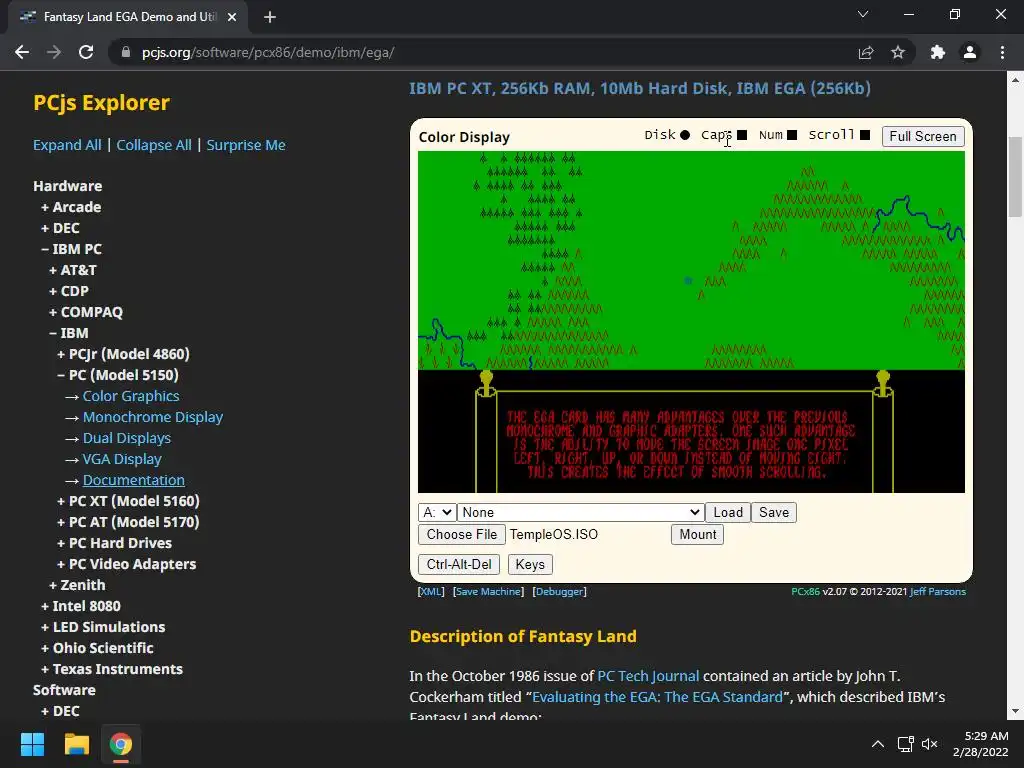Expand the COMPAQ tree node
This screenshot has width=1024, height=768.
pyautogui.click(x=86, y=312)
